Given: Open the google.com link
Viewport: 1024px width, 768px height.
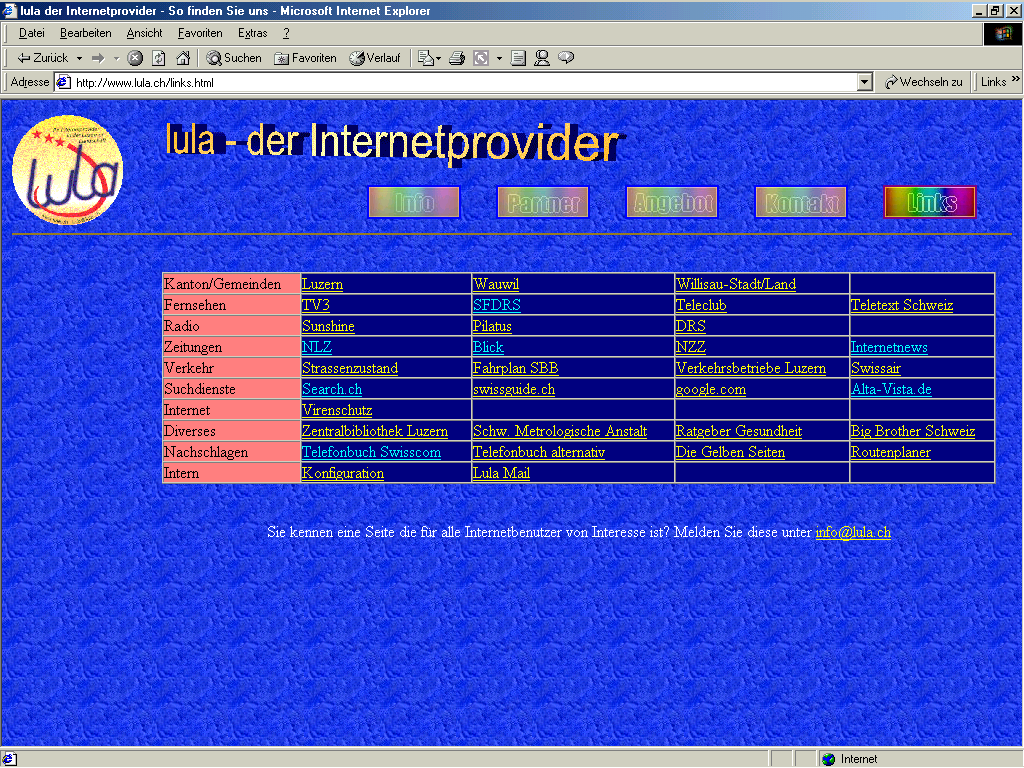Looking at the screenshot, I should coord(711,389).
